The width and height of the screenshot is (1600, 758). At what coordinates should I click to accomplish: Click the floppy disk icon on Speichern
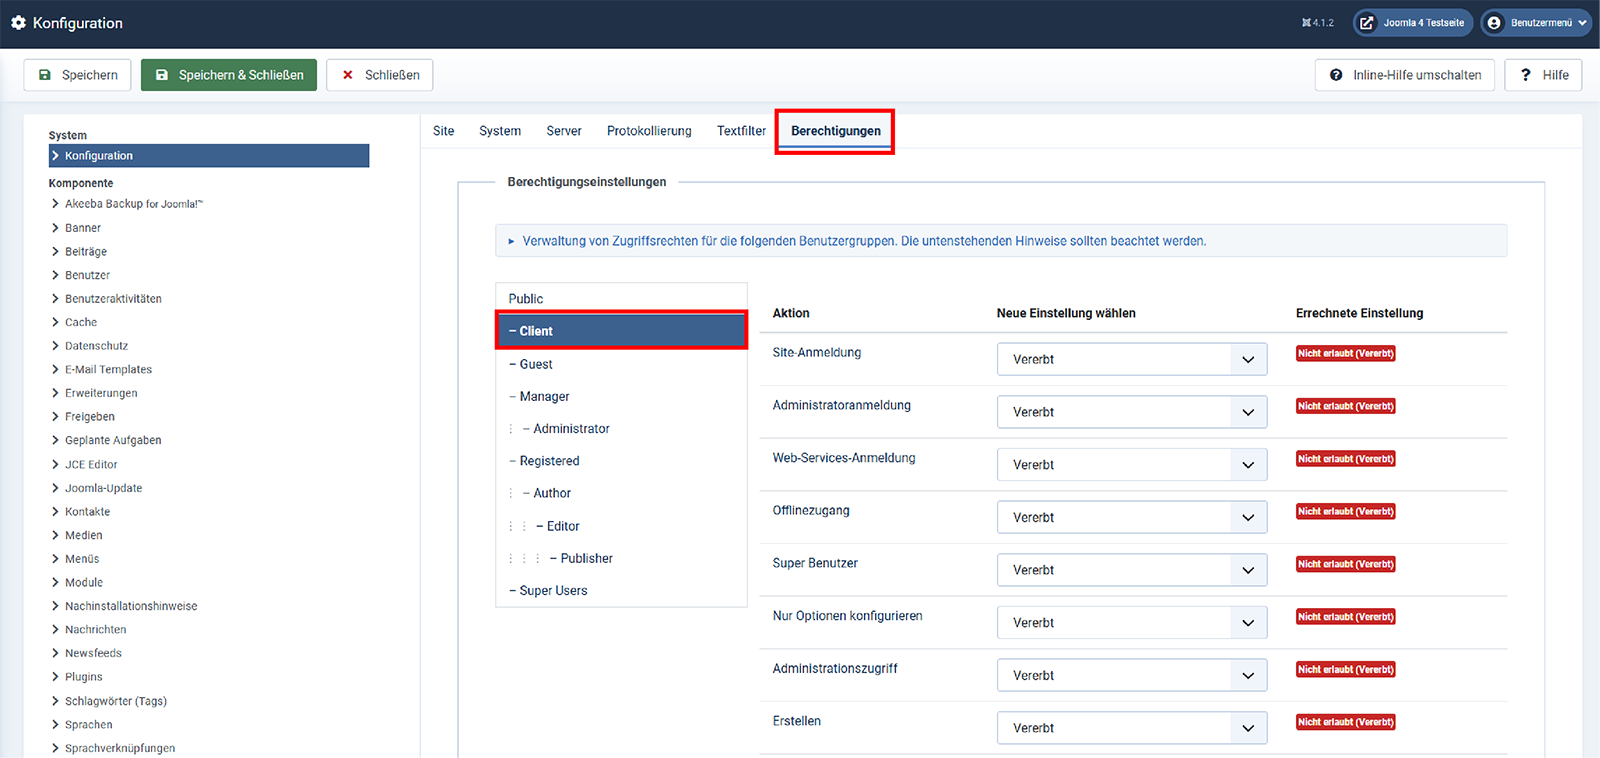(x=45, y=75)
